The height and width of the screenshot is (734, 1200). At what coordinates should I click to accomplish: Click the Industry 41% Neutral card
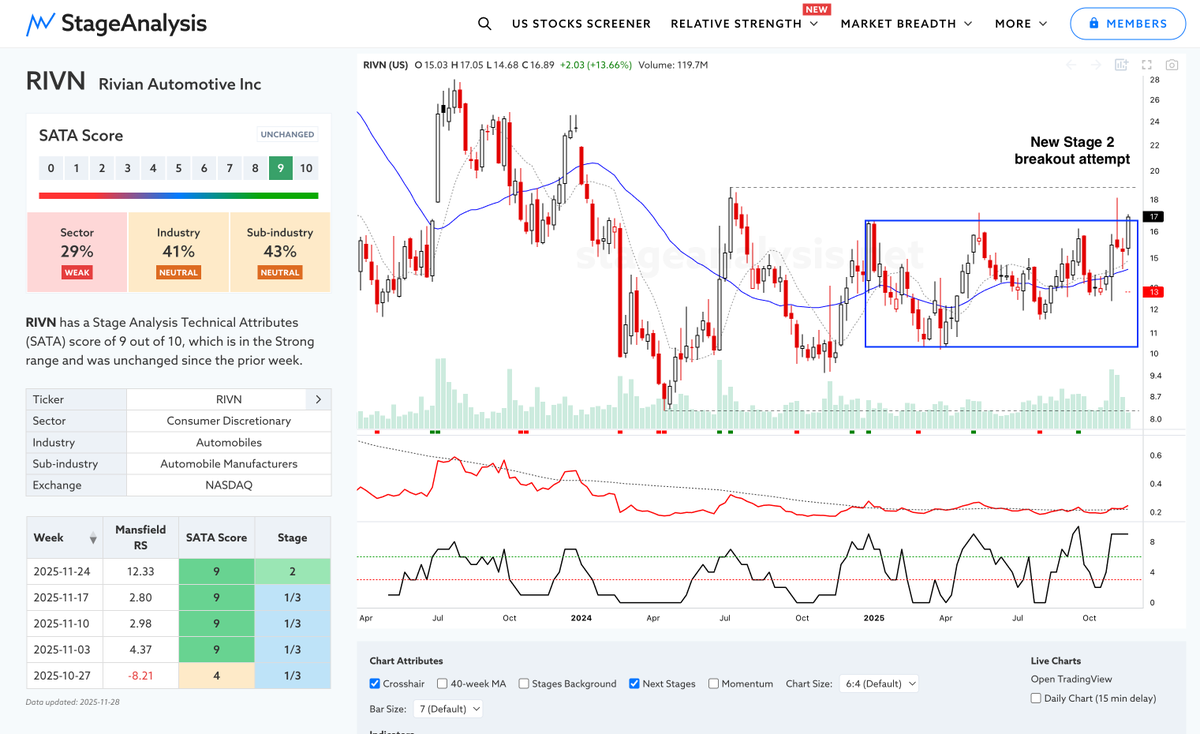tap(178, 252)
